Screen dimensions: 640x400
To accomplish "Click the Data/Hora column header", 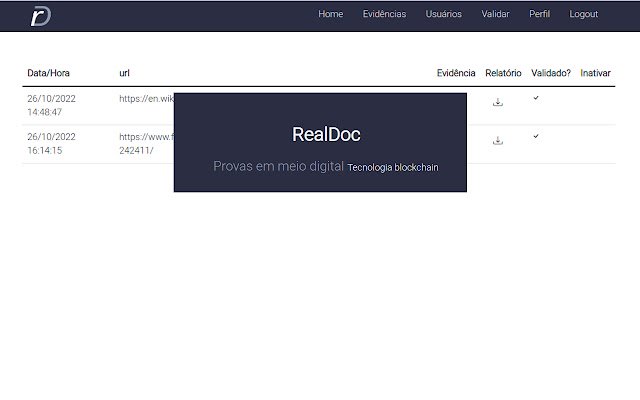I will click(x=48, y=73).
